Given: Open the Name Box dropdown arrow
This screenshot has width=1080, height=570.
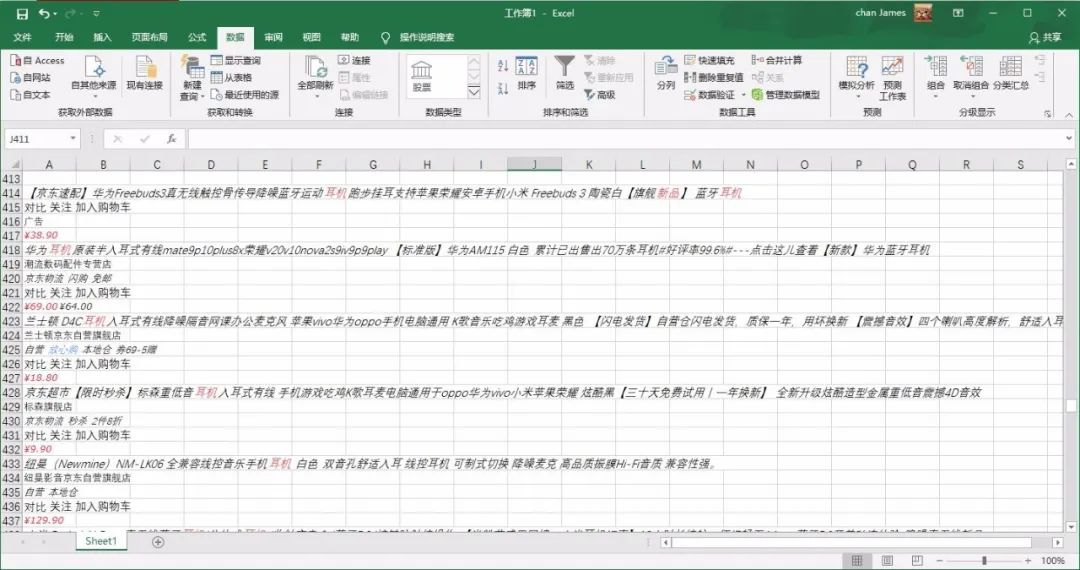Looking at the screenshot, I should (x=73, y=139).
